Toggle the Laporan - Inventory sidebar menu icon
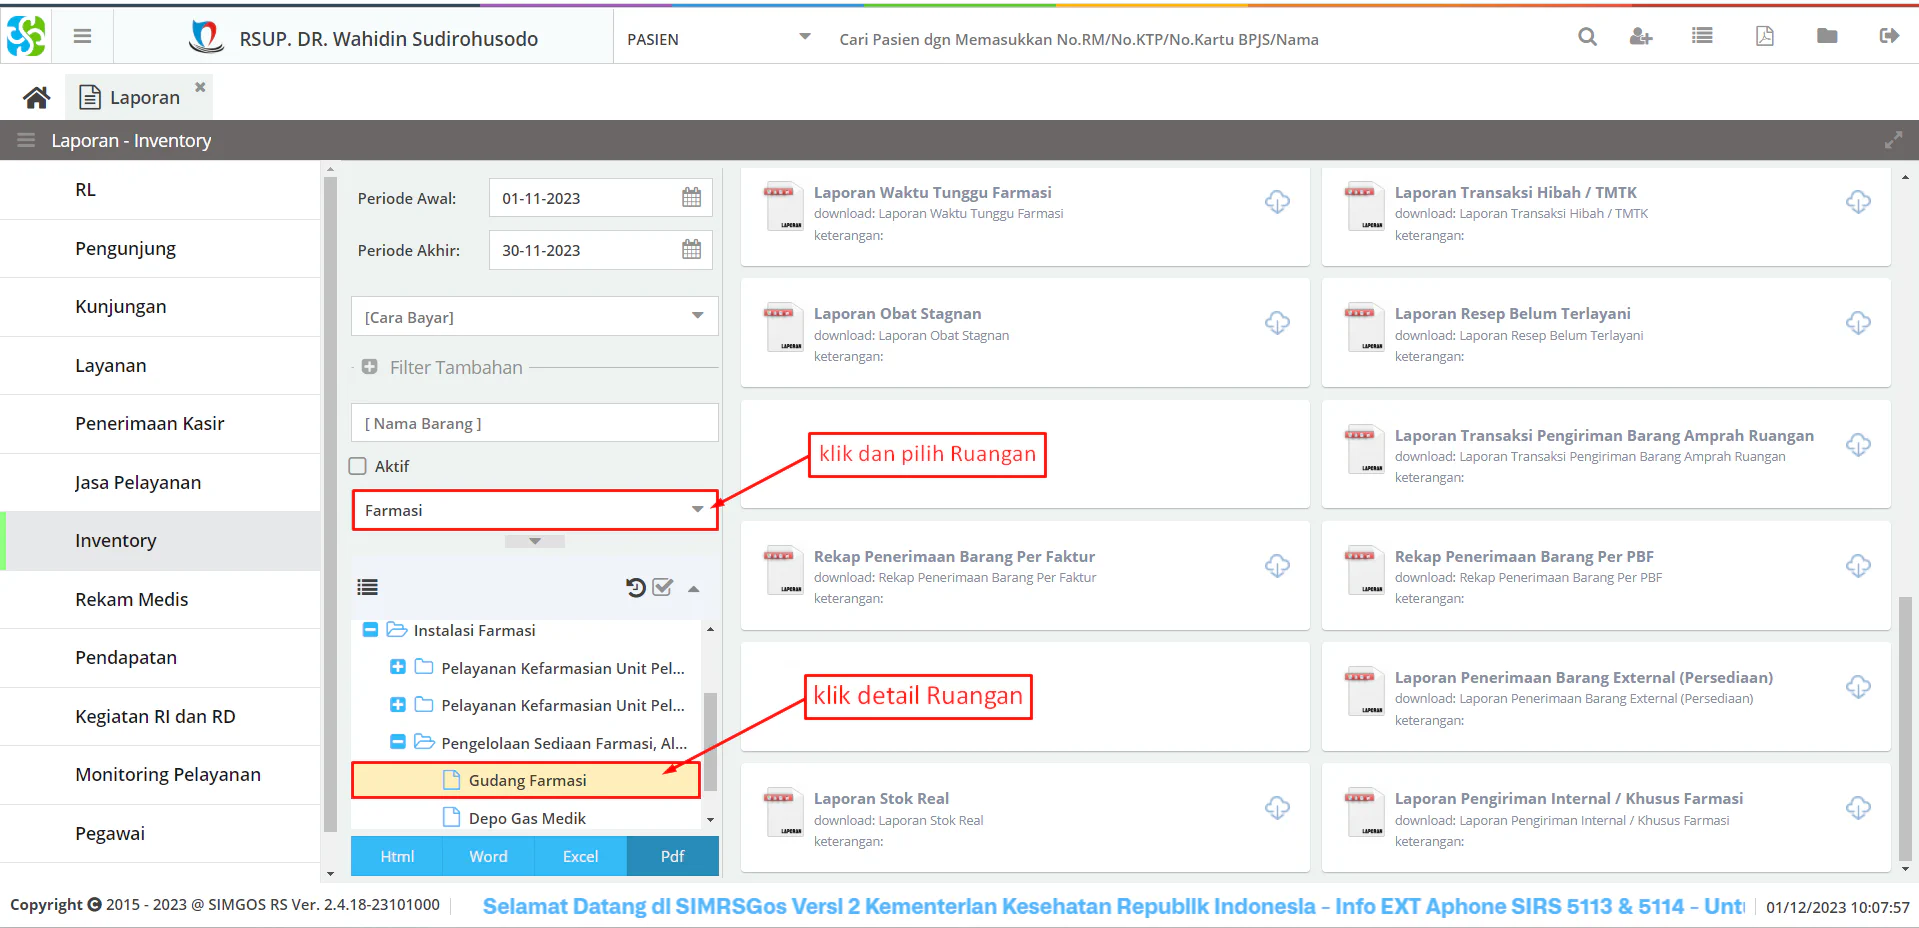This screenshot has height=928, width=1919. (26, 140)
